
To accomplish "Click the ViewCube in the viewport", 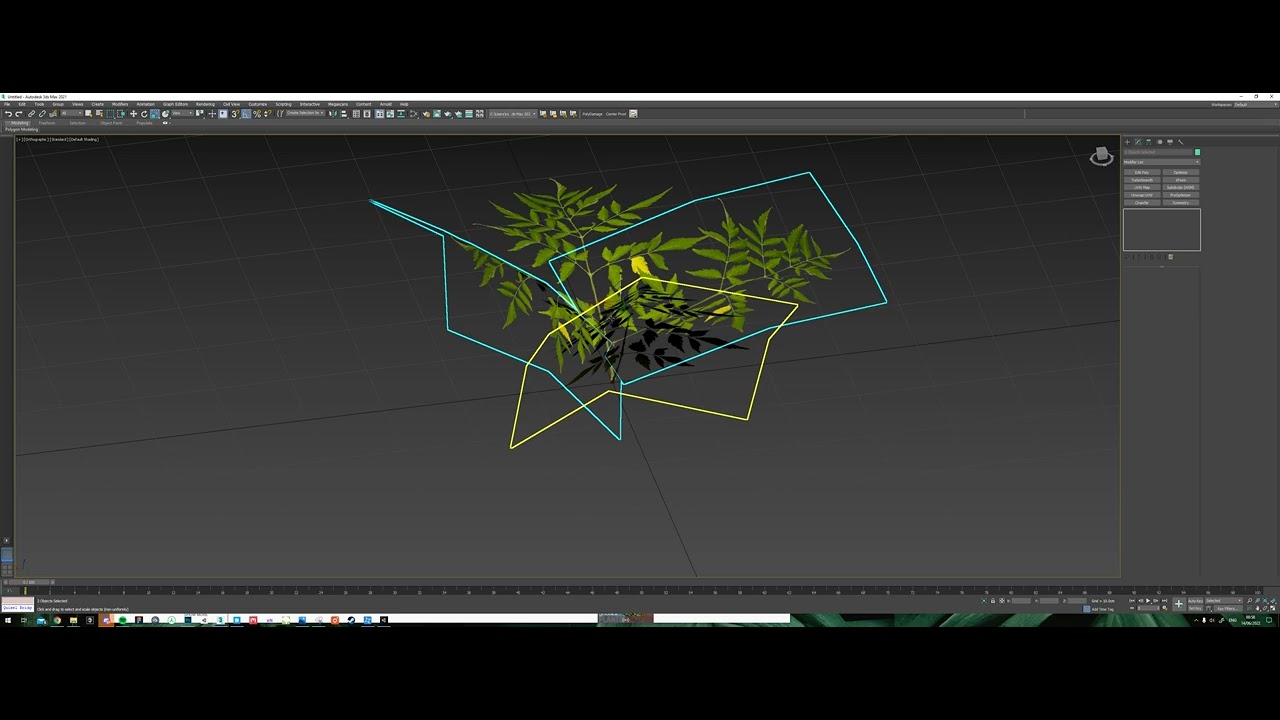I will (x=1101, y=156).
